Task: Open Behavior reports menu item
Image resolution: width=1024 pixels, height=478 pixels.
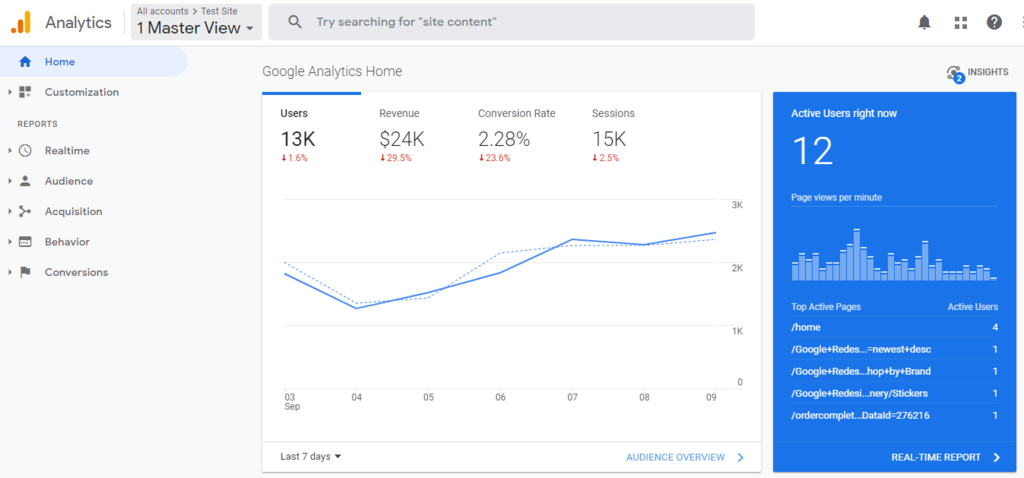Action: click(67, 242)
